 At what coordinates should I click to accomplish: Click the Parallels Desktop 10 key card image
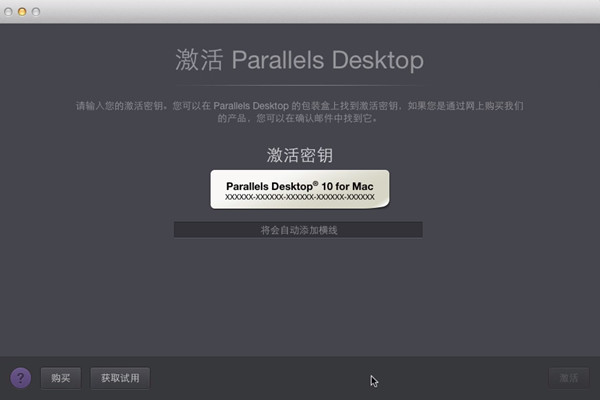click(x=299, y=188)
